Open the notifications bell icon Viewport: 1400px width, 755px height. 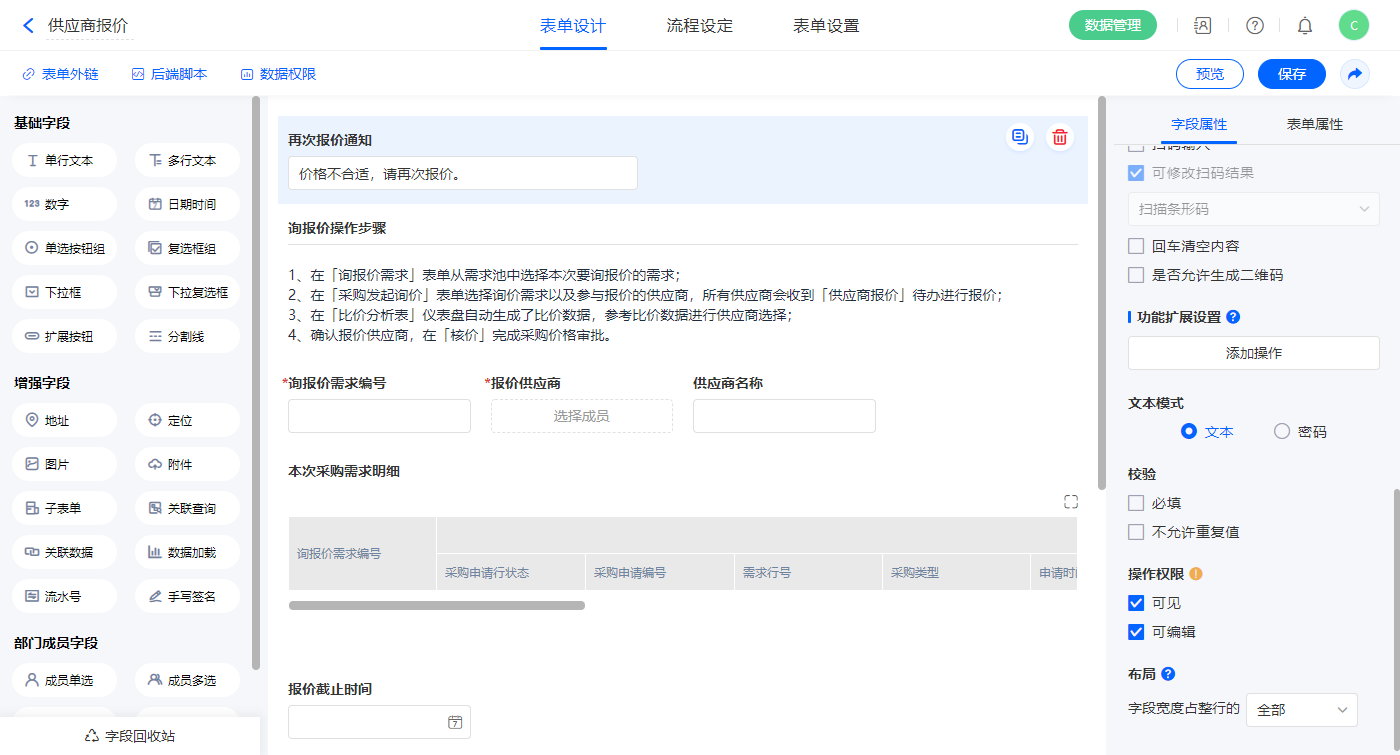(1304, 26)
